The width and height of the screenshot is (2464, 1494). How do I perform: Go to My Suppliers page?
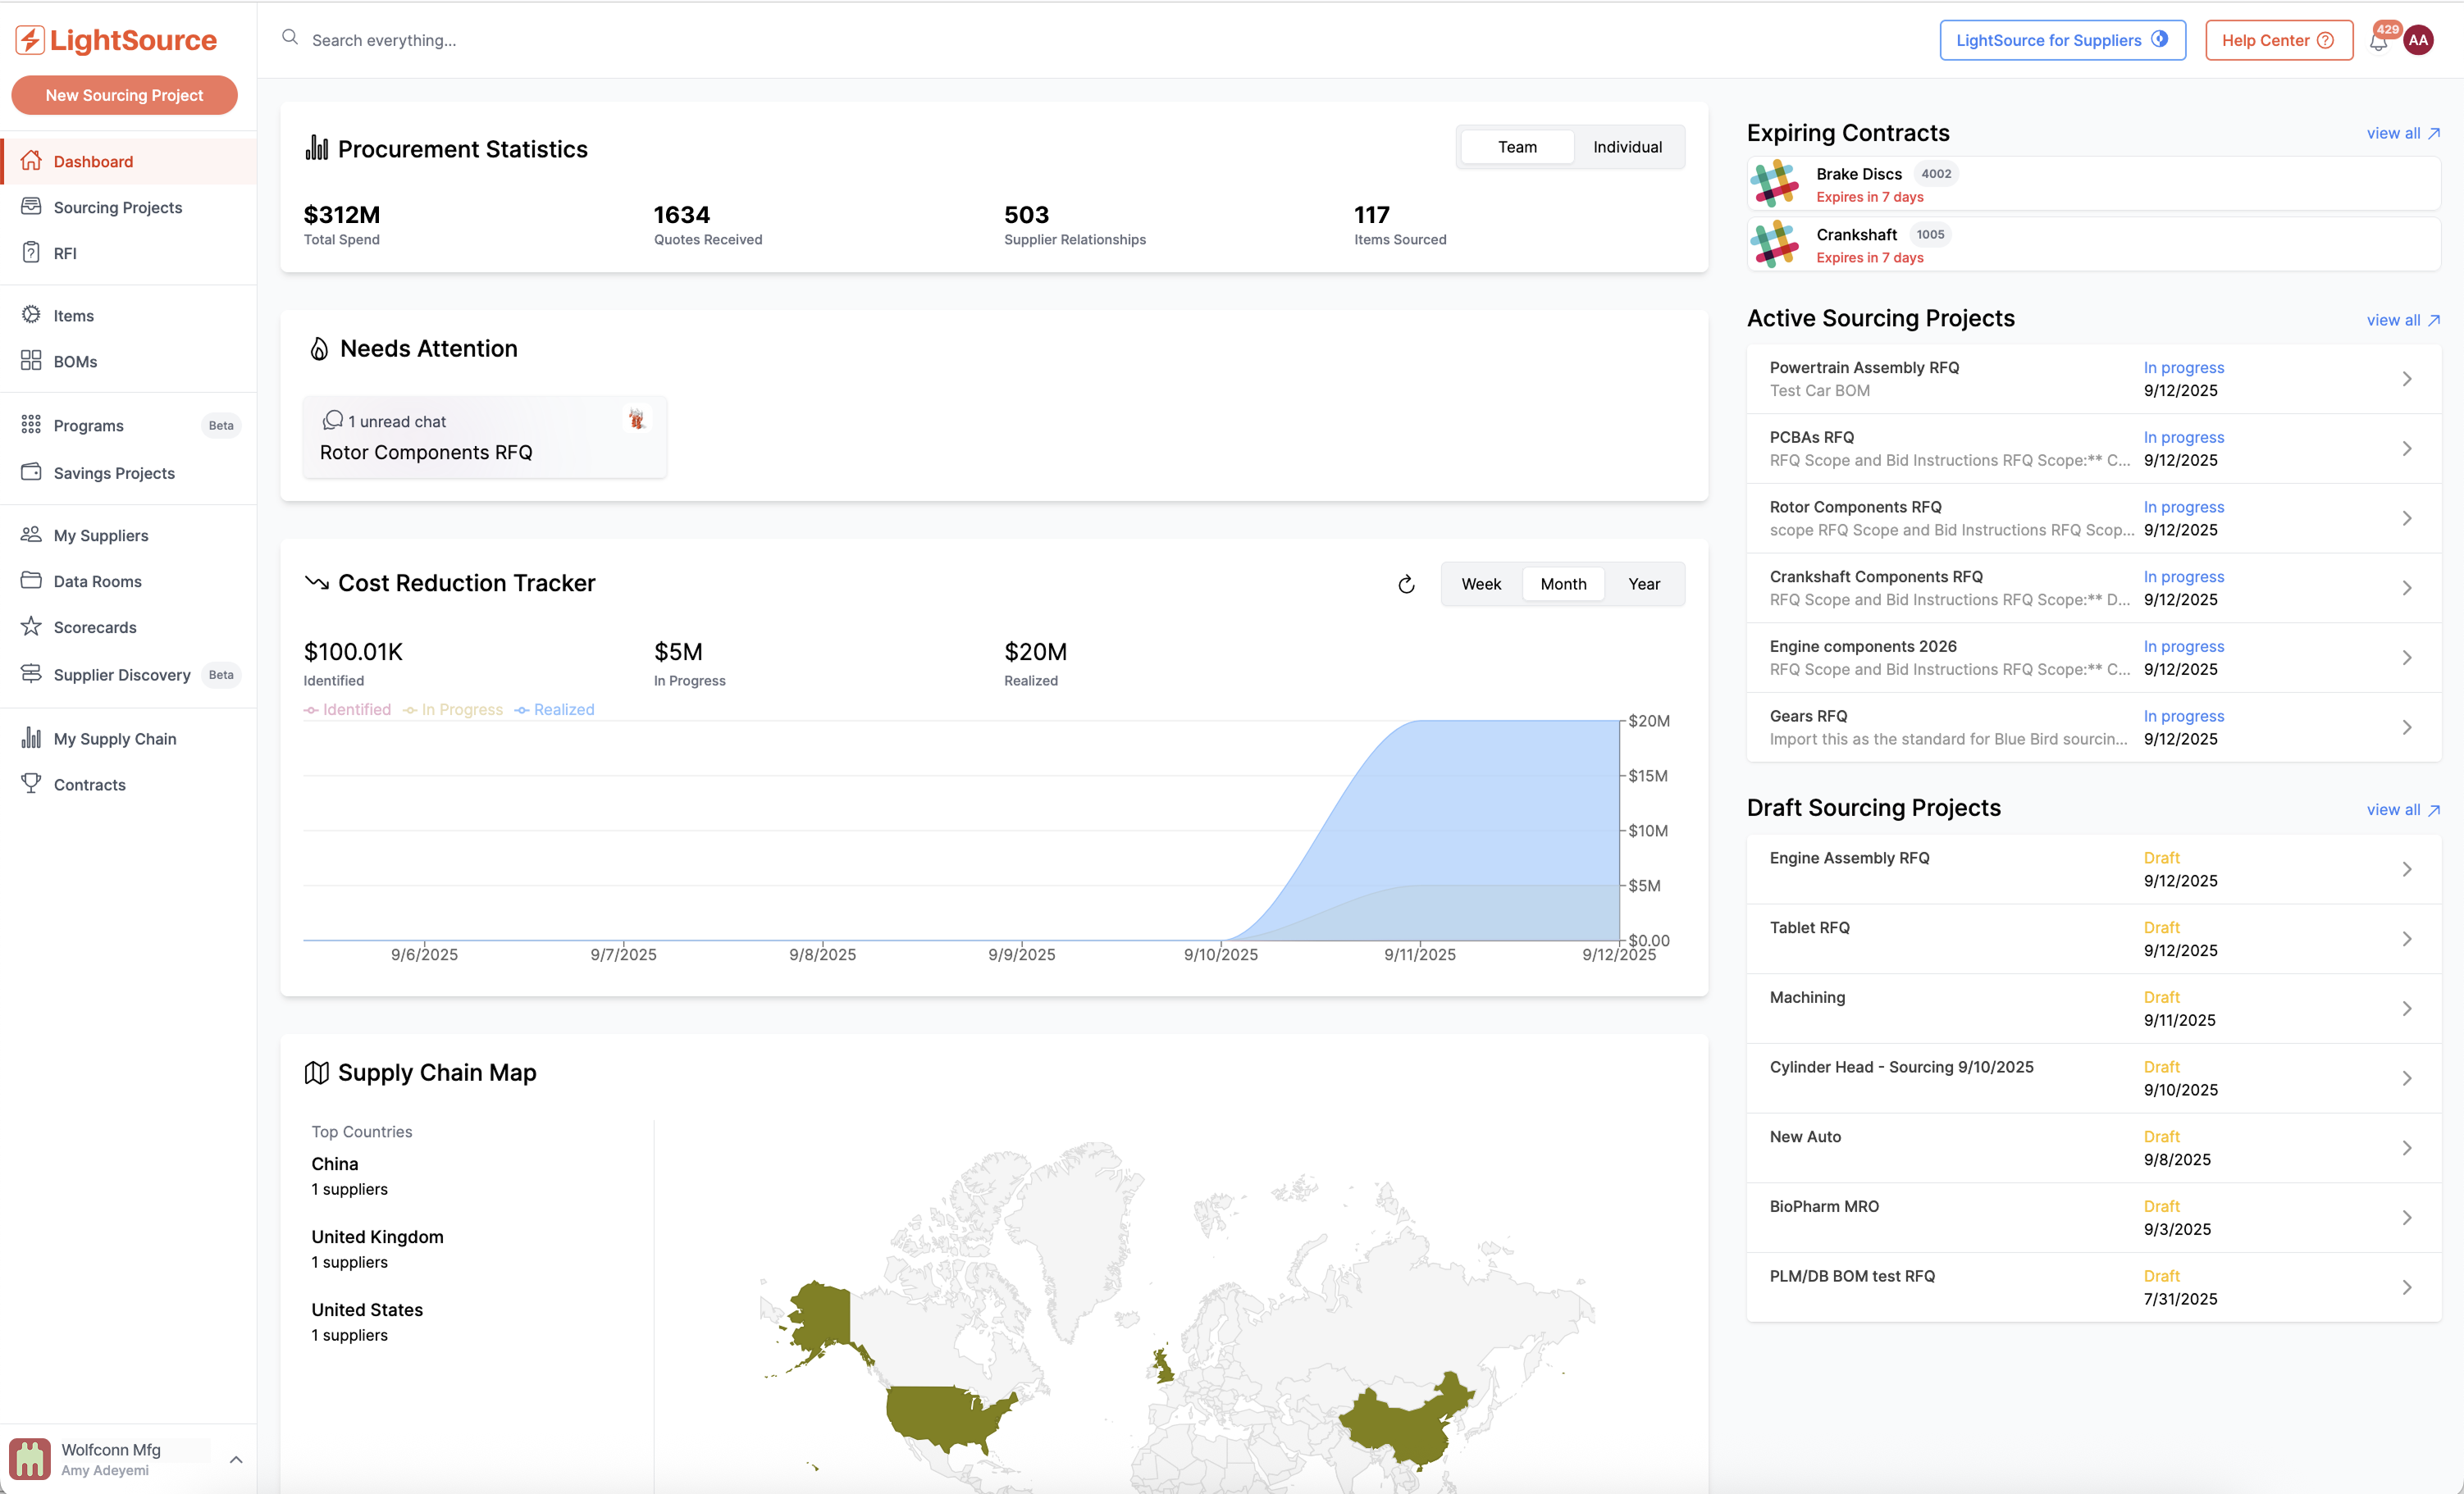pos(100,535)
